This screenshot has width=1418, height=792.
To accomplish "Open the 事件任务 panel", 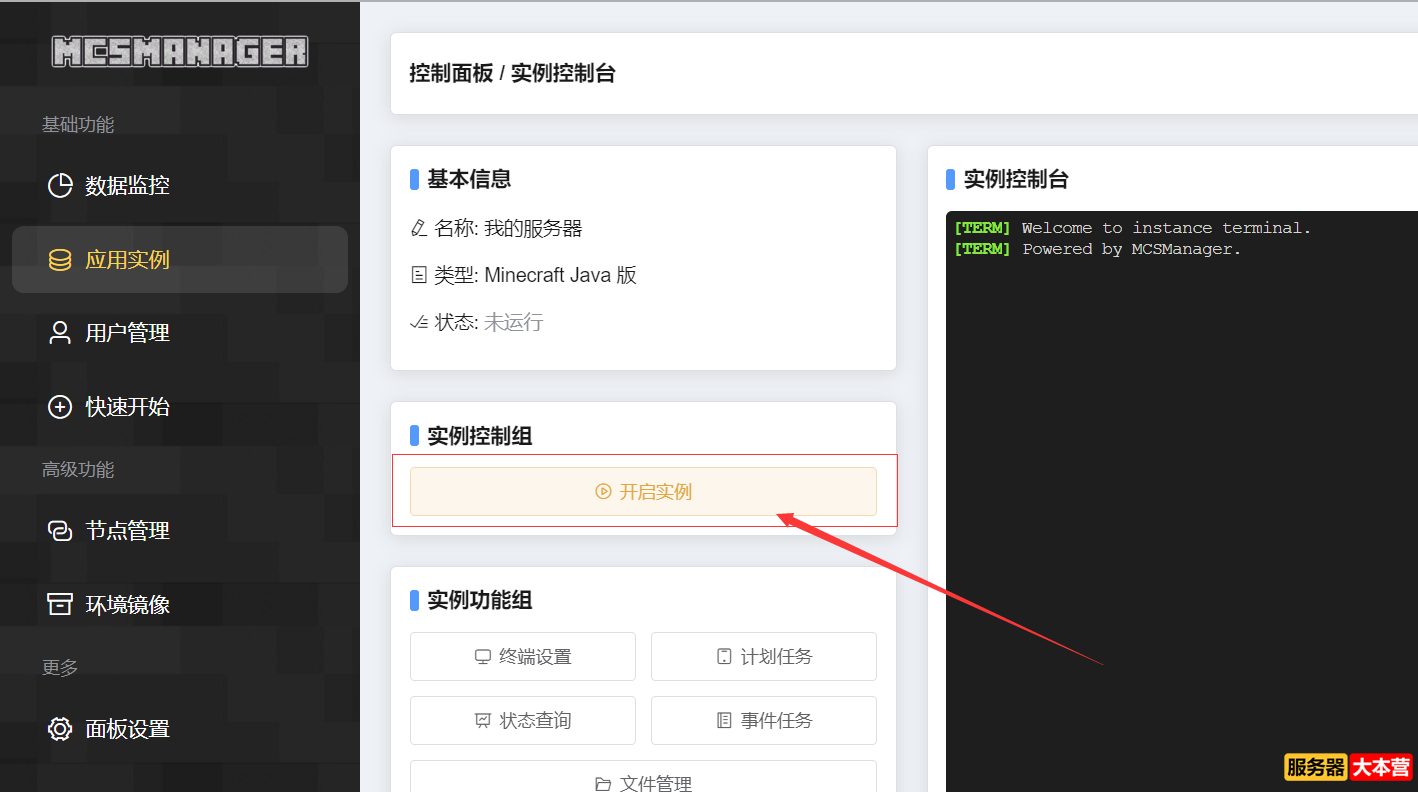I will pos(763,720).
